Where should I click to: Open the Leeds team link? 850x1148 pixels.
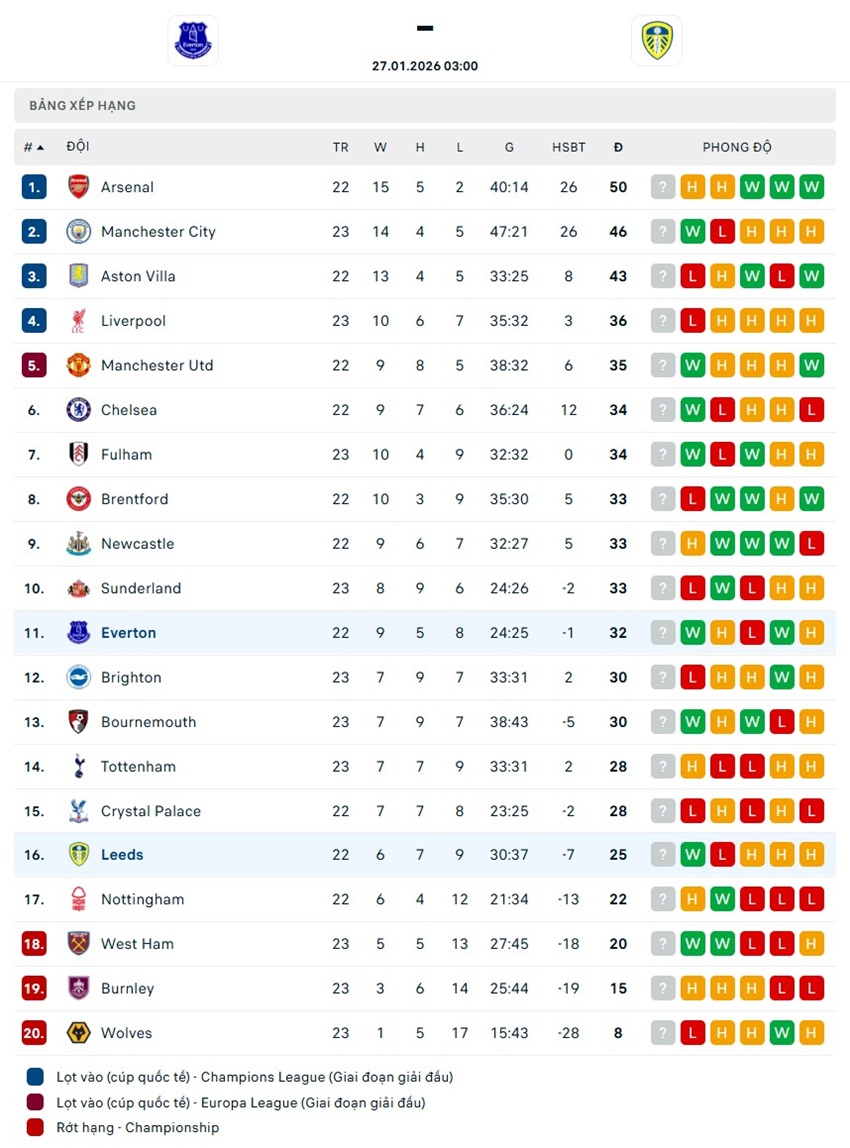pyautogui.click(x=122, y=855)
